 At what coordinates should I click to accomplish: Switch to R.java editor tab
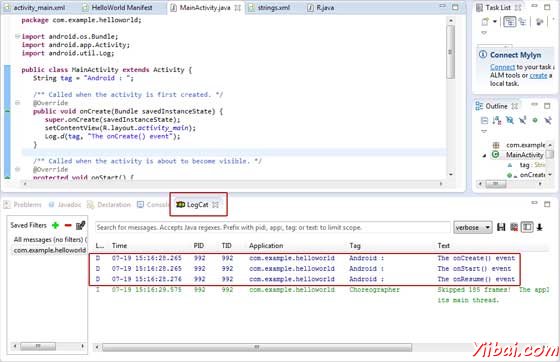tap(321, 7)
